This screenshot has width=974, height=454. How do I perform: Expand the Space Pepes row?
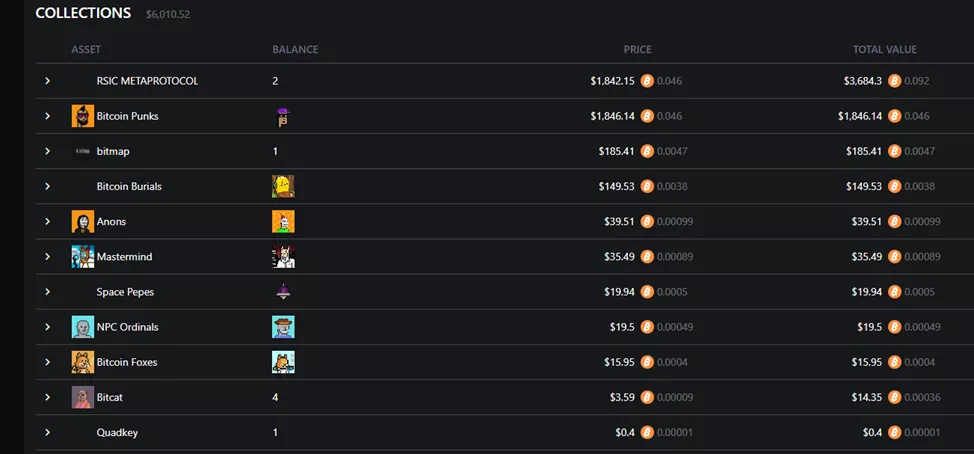47,292
